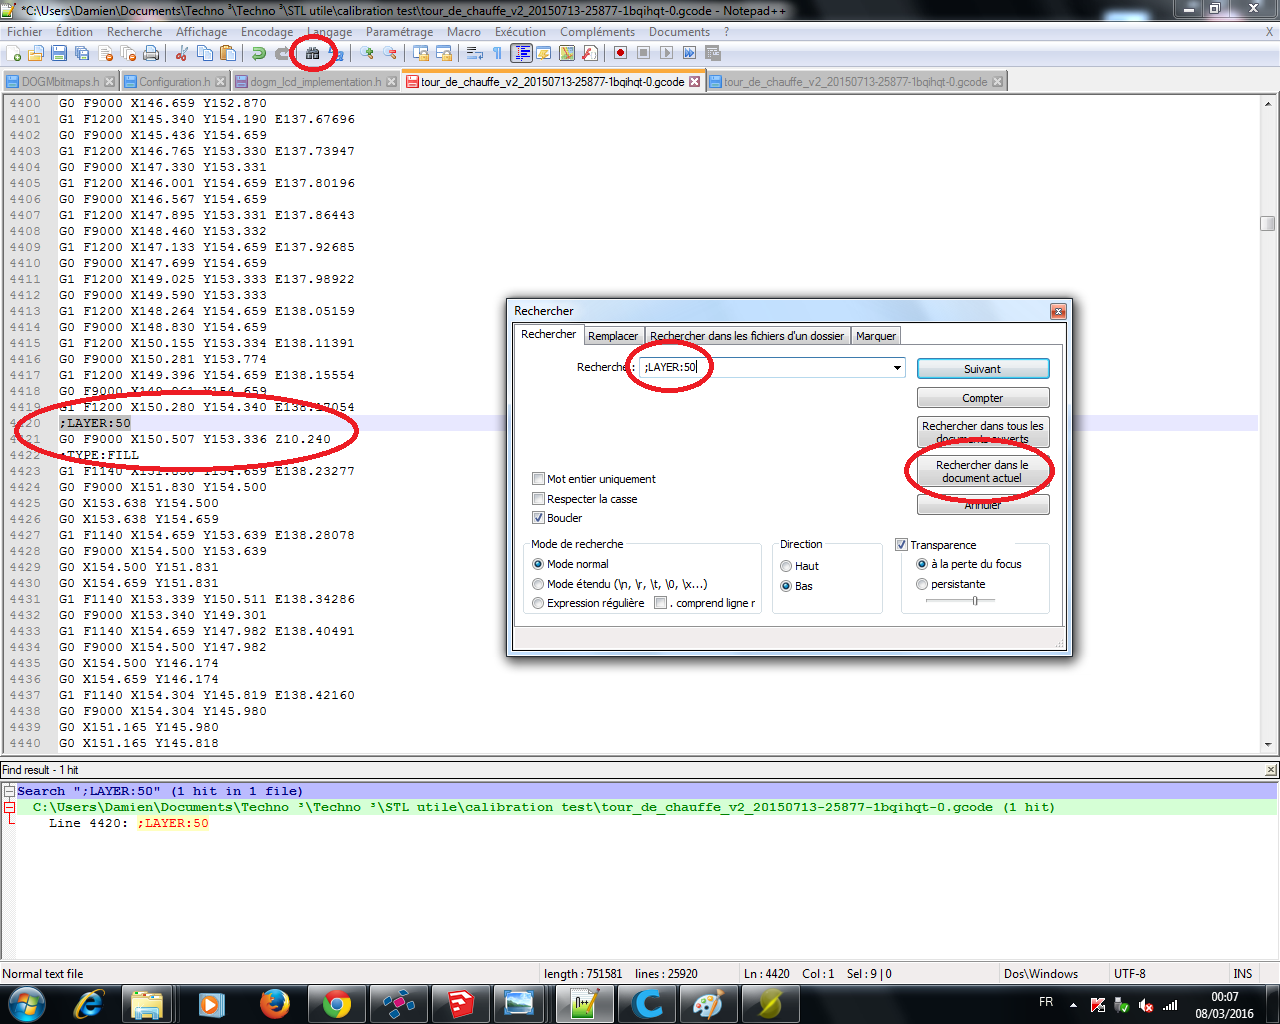Enable the 'Mot entier uniquement' checkbox
1280x1024 pixels.
(x=539, y=479)
